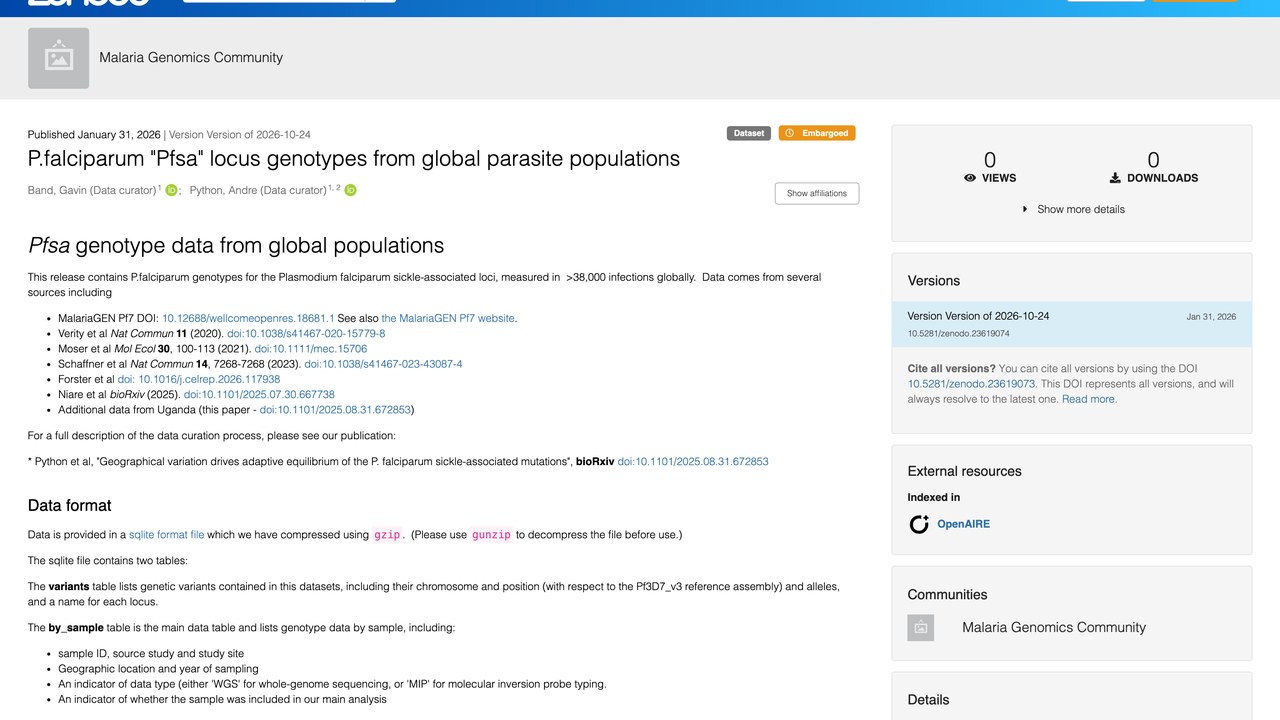Screen dimensions: 1280x720
Task: Click the download icon beside DOWNLOADS
Action: point(1115,178)
